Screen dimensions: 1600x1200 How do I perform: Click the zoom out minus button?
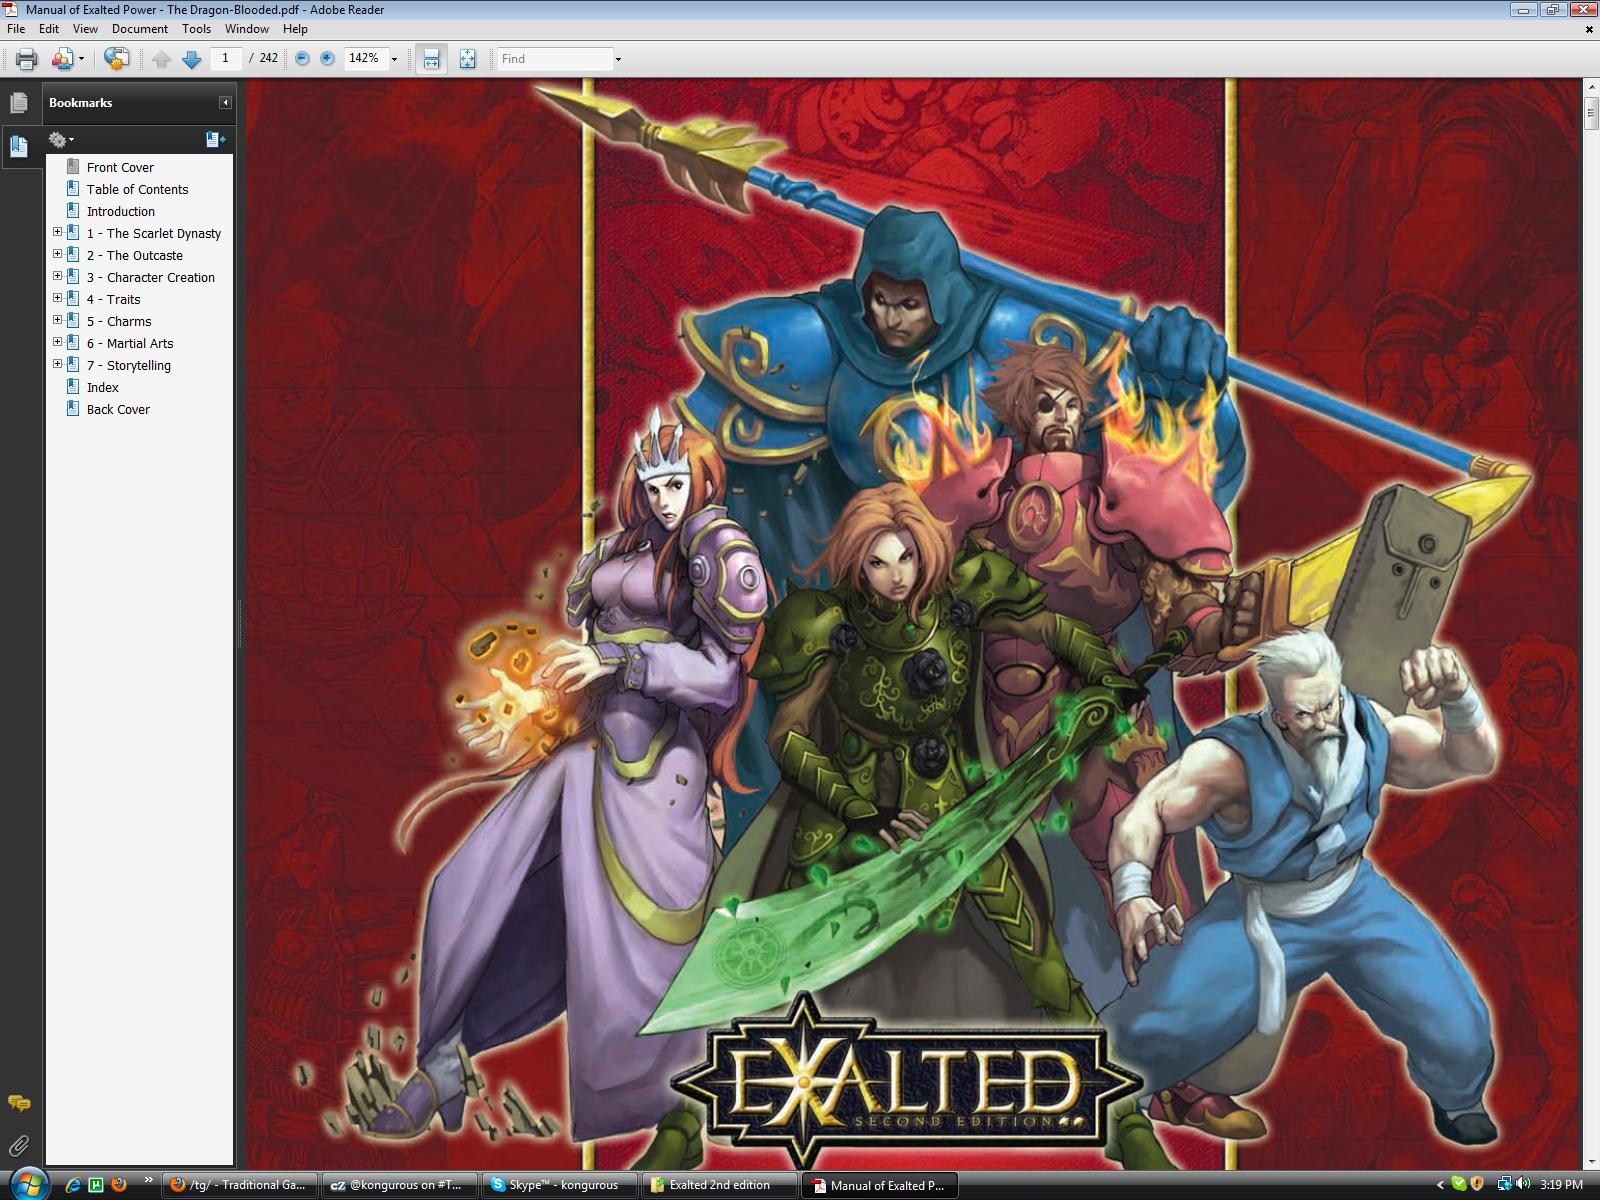pos(303,58)
